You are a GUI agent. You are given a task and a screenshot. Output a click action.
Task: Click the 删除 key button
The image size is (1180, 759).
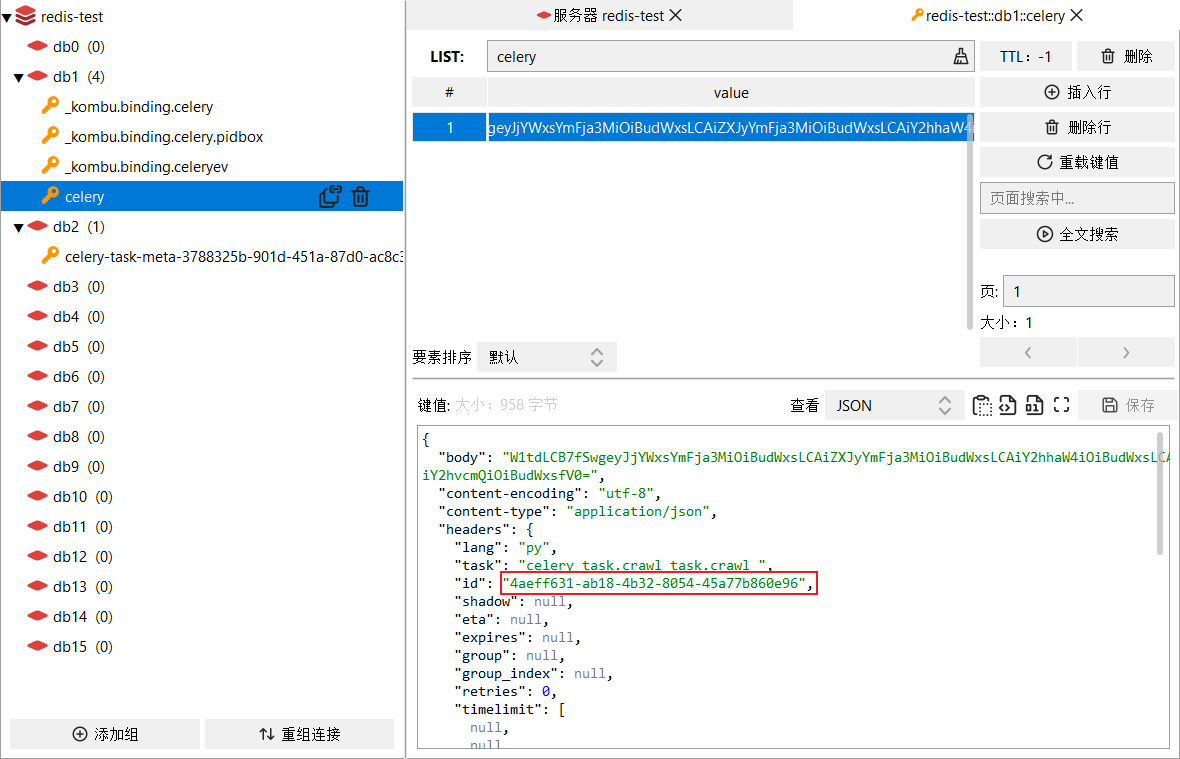(1126, 56)
